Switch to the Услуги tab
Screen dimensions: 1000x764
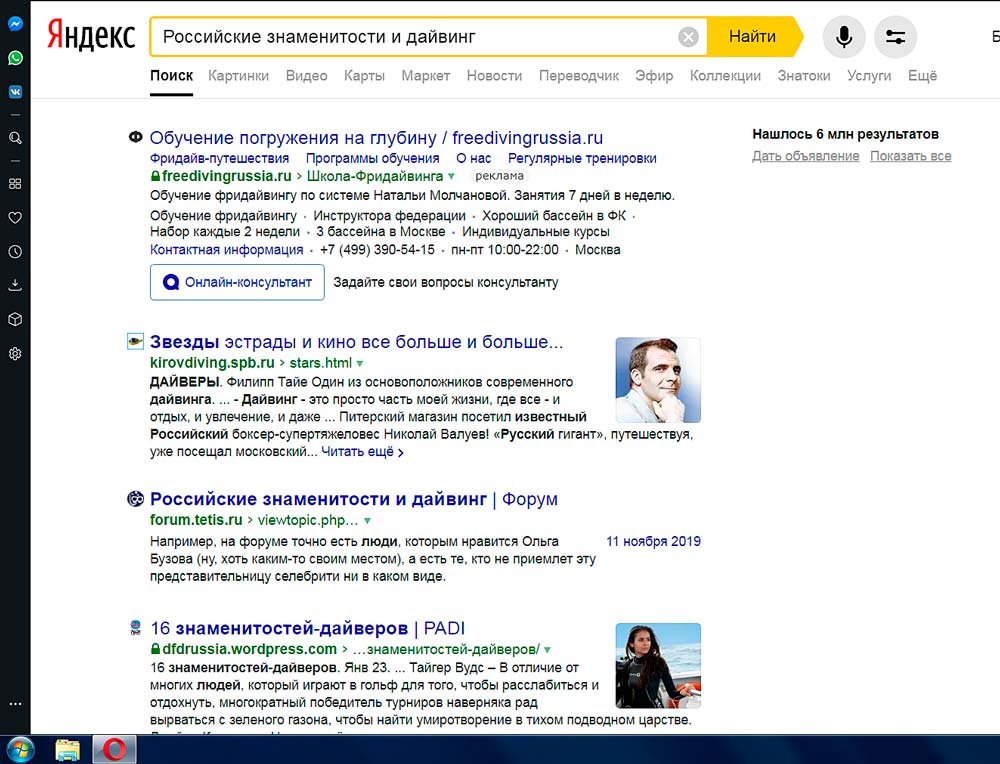pyautogui.click(x=869, y=76)
